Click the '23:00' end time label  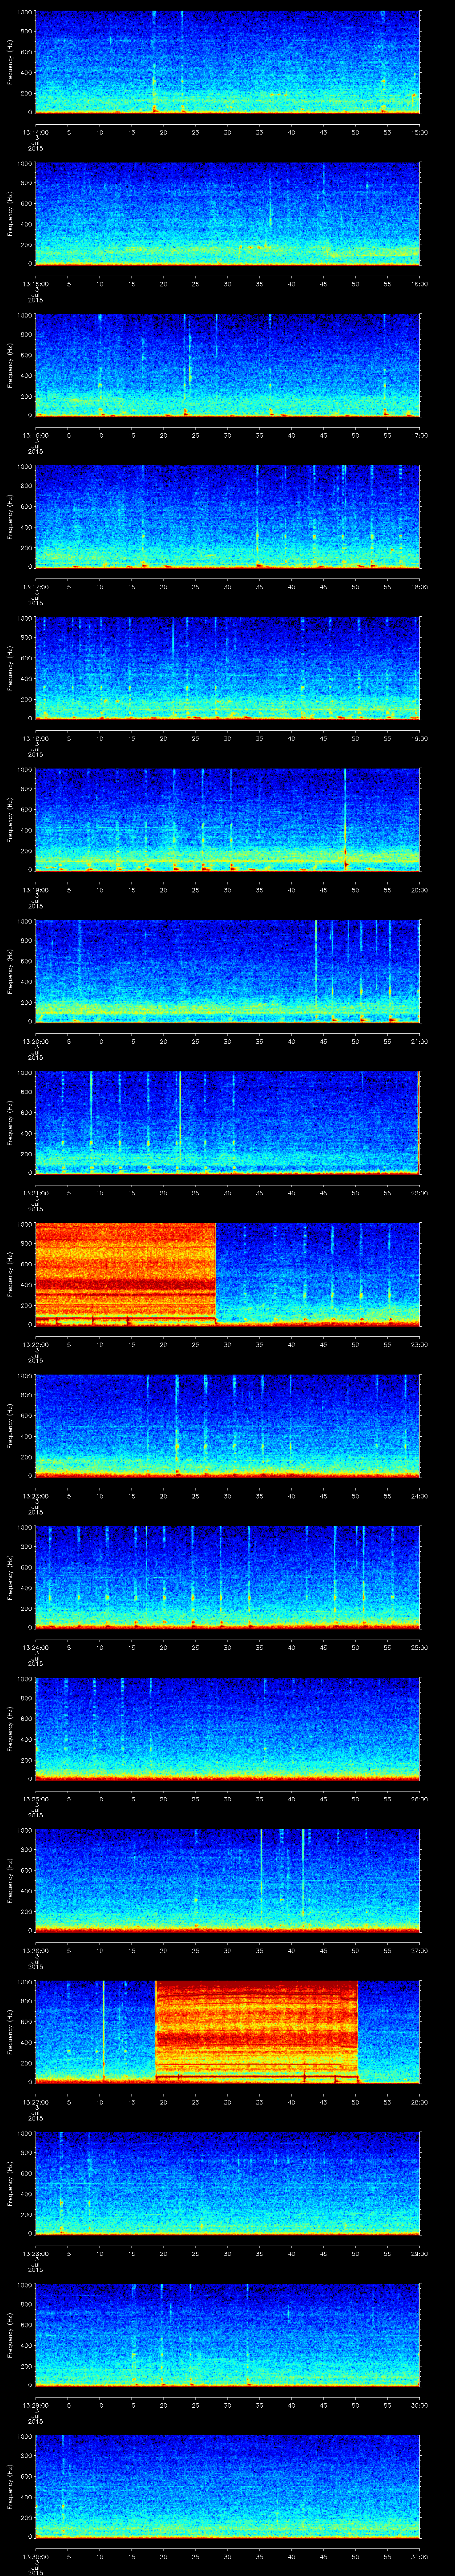419,1344
